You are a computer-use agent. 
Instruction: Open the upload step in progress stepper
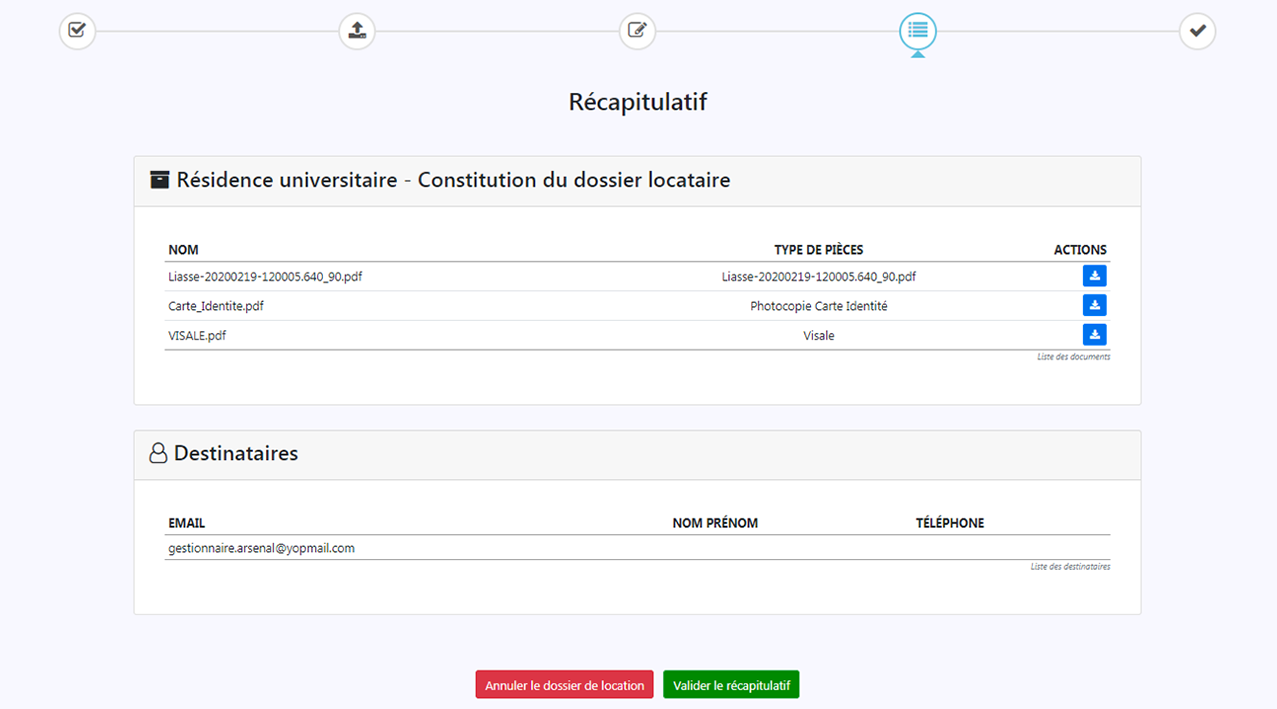[357, 31]
